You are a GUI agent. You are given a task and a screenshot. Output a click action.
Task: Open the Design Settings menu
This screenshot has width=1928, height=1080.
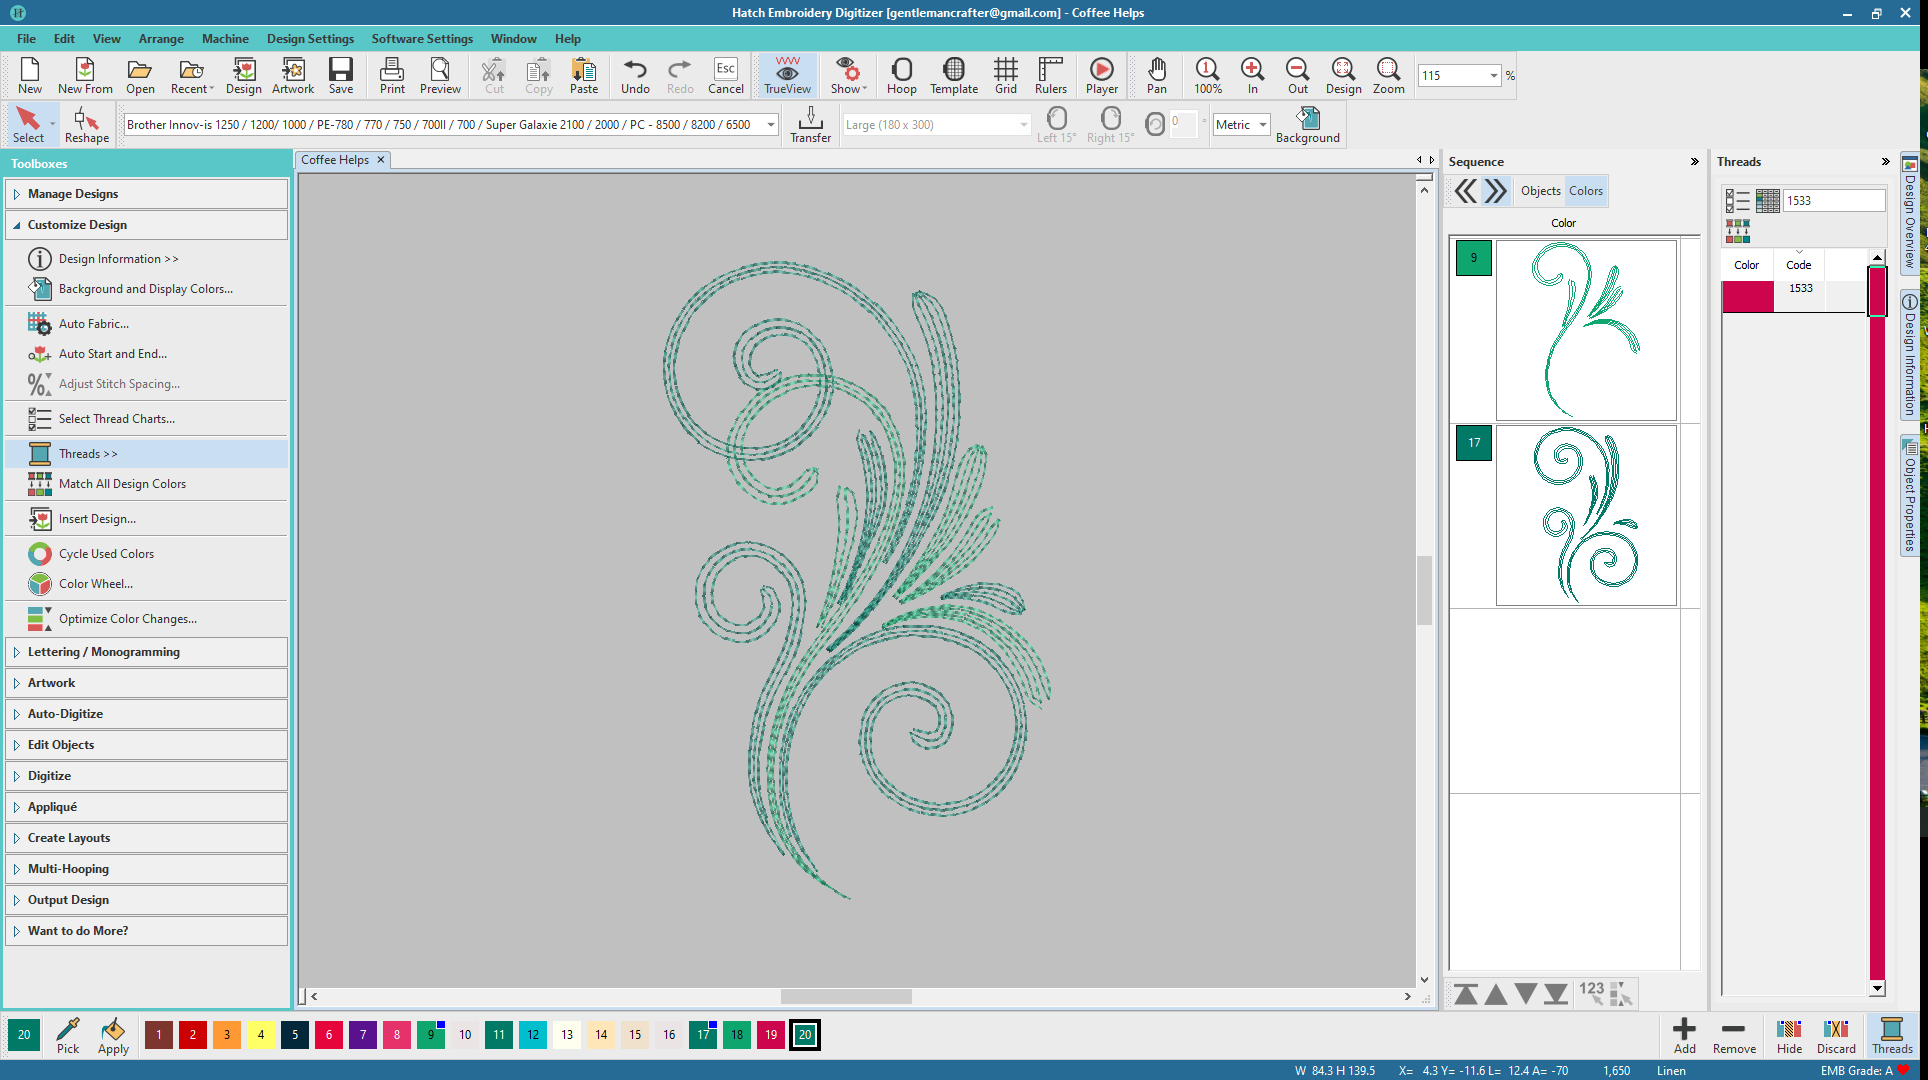click(310, 39)
